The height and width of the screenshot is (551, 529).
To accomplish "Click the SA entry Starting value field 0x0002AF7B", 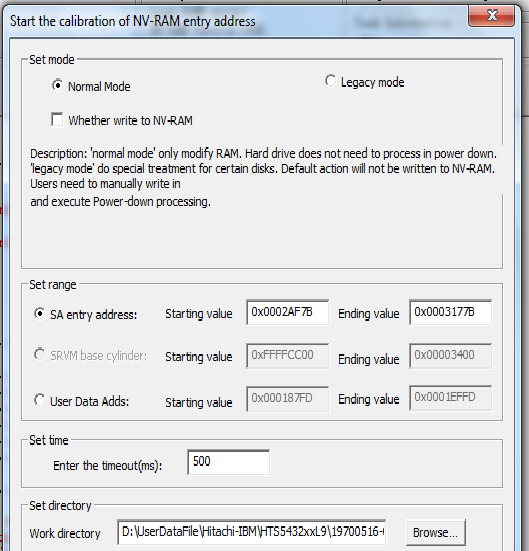I will click(x=288, y=312).
